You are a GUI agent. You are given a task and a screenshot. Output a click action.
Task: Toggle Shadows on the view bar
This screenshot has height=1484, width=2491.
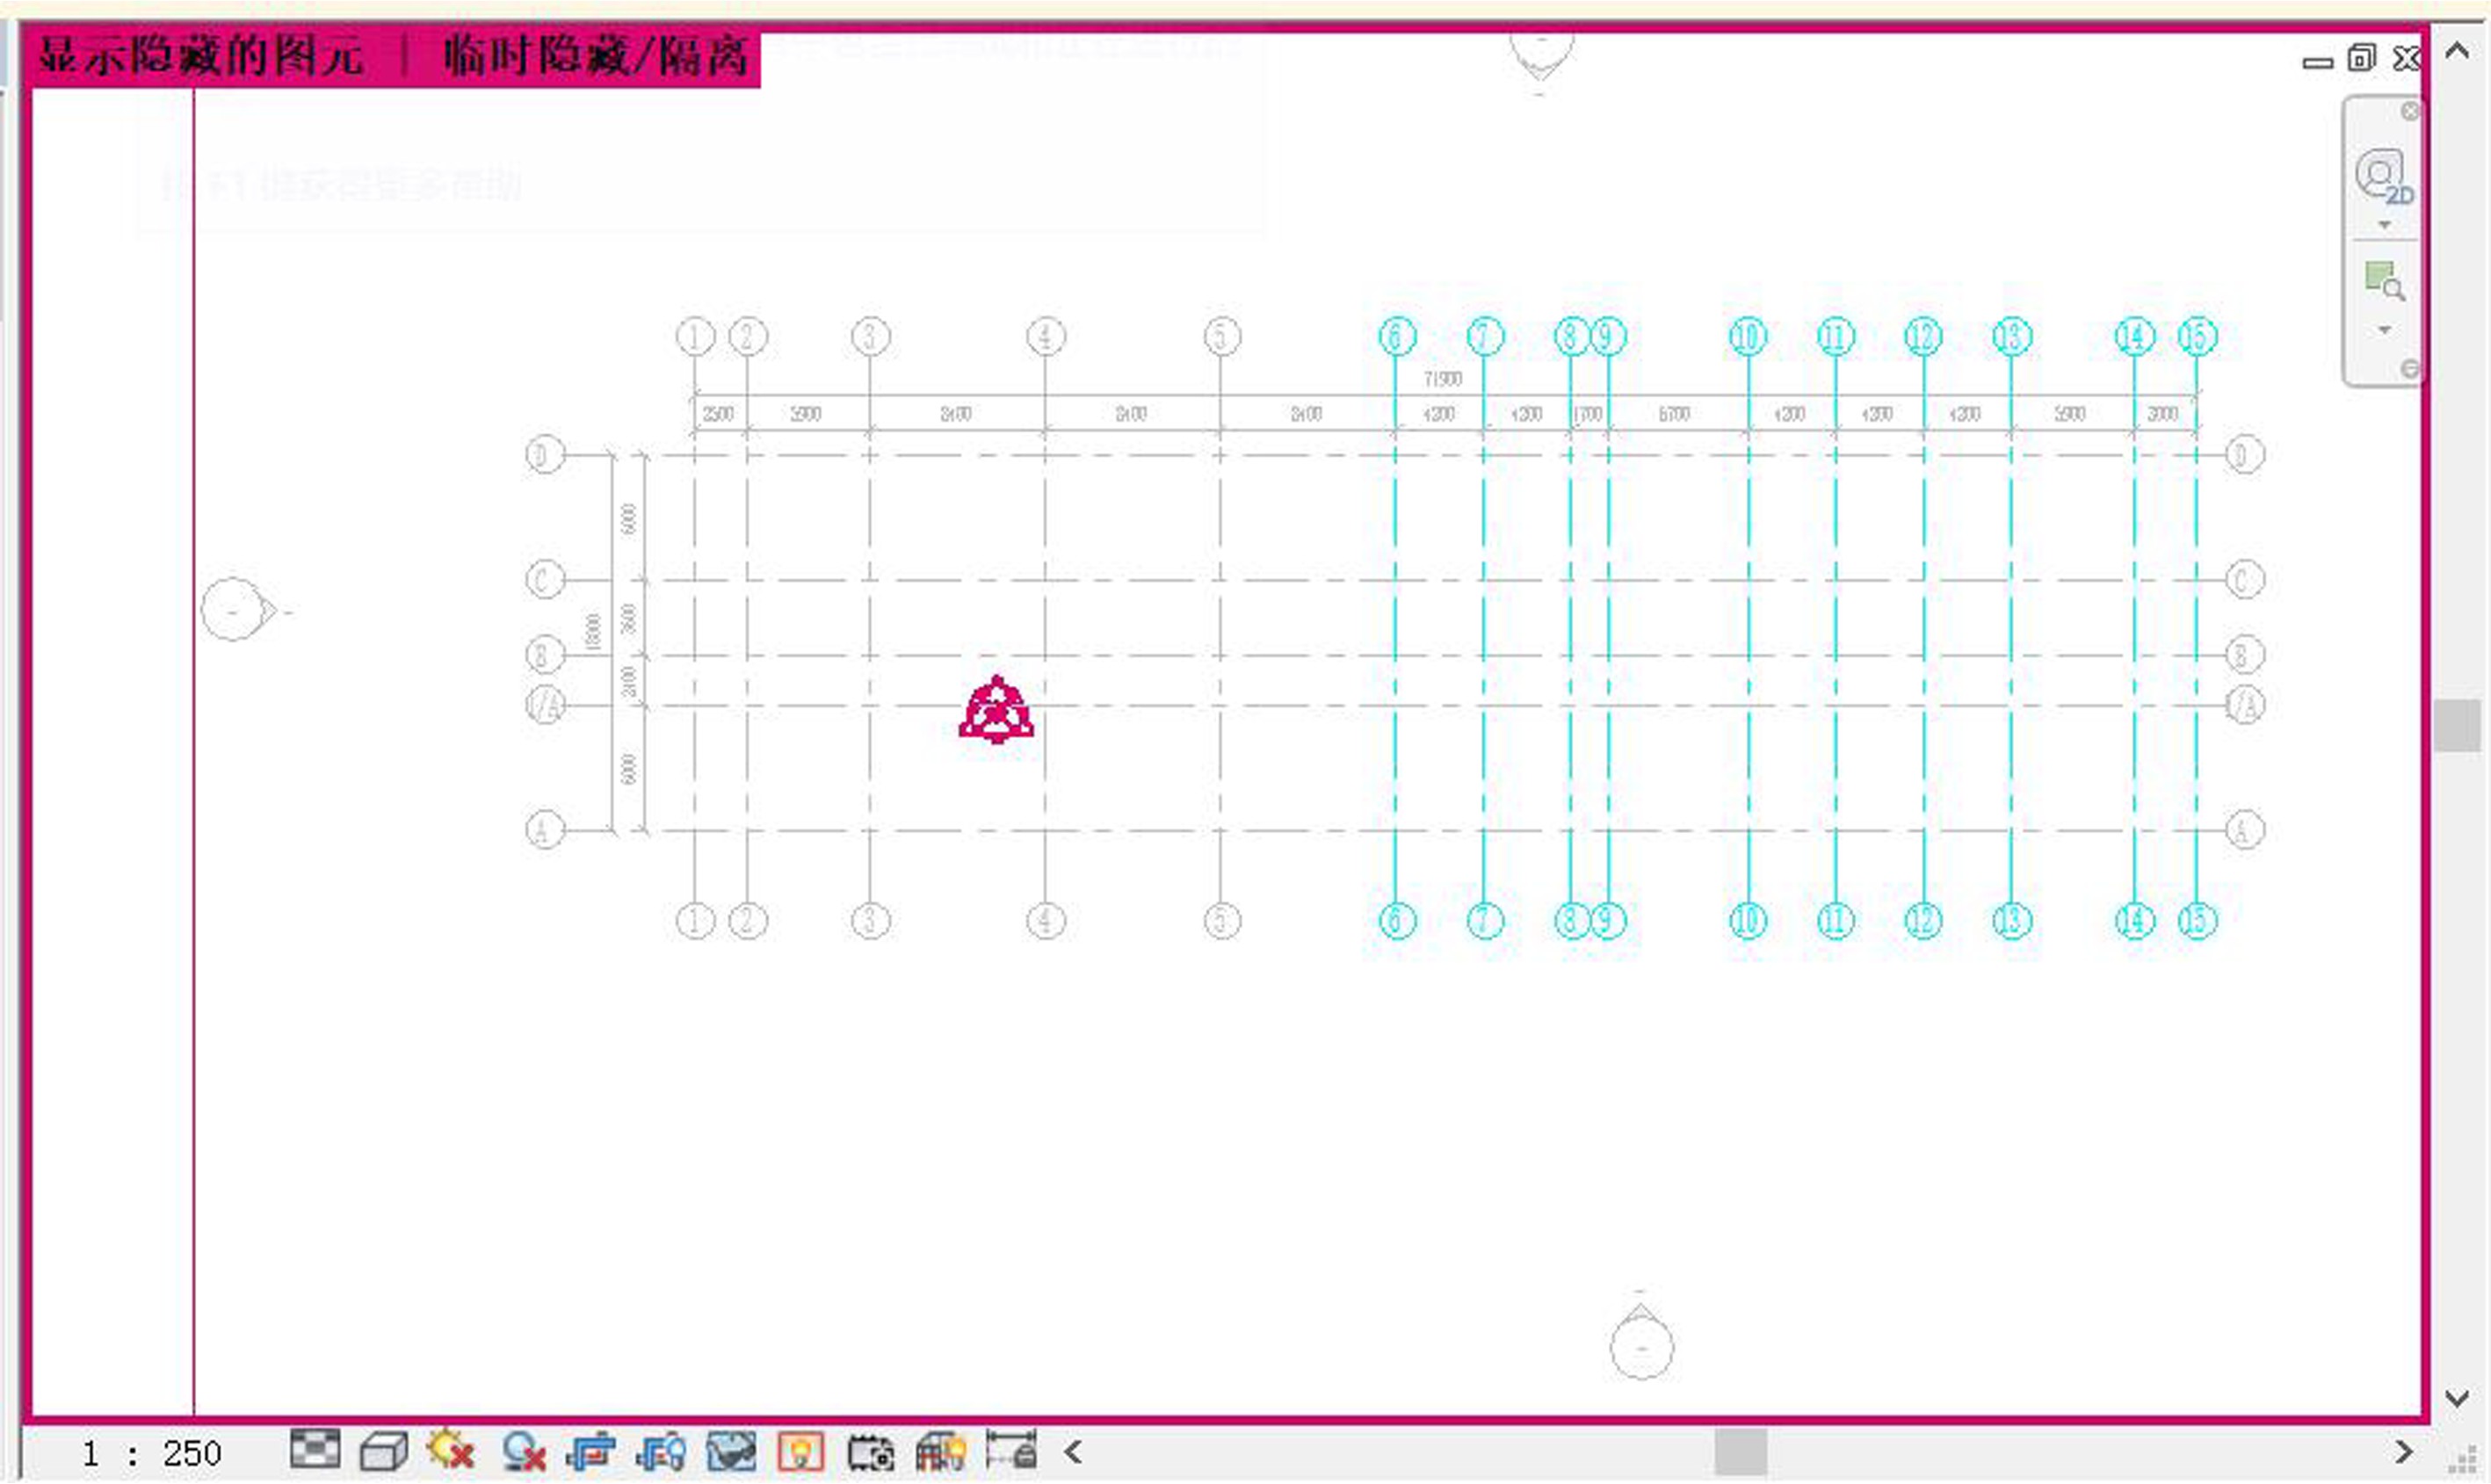pos(523,1452)
